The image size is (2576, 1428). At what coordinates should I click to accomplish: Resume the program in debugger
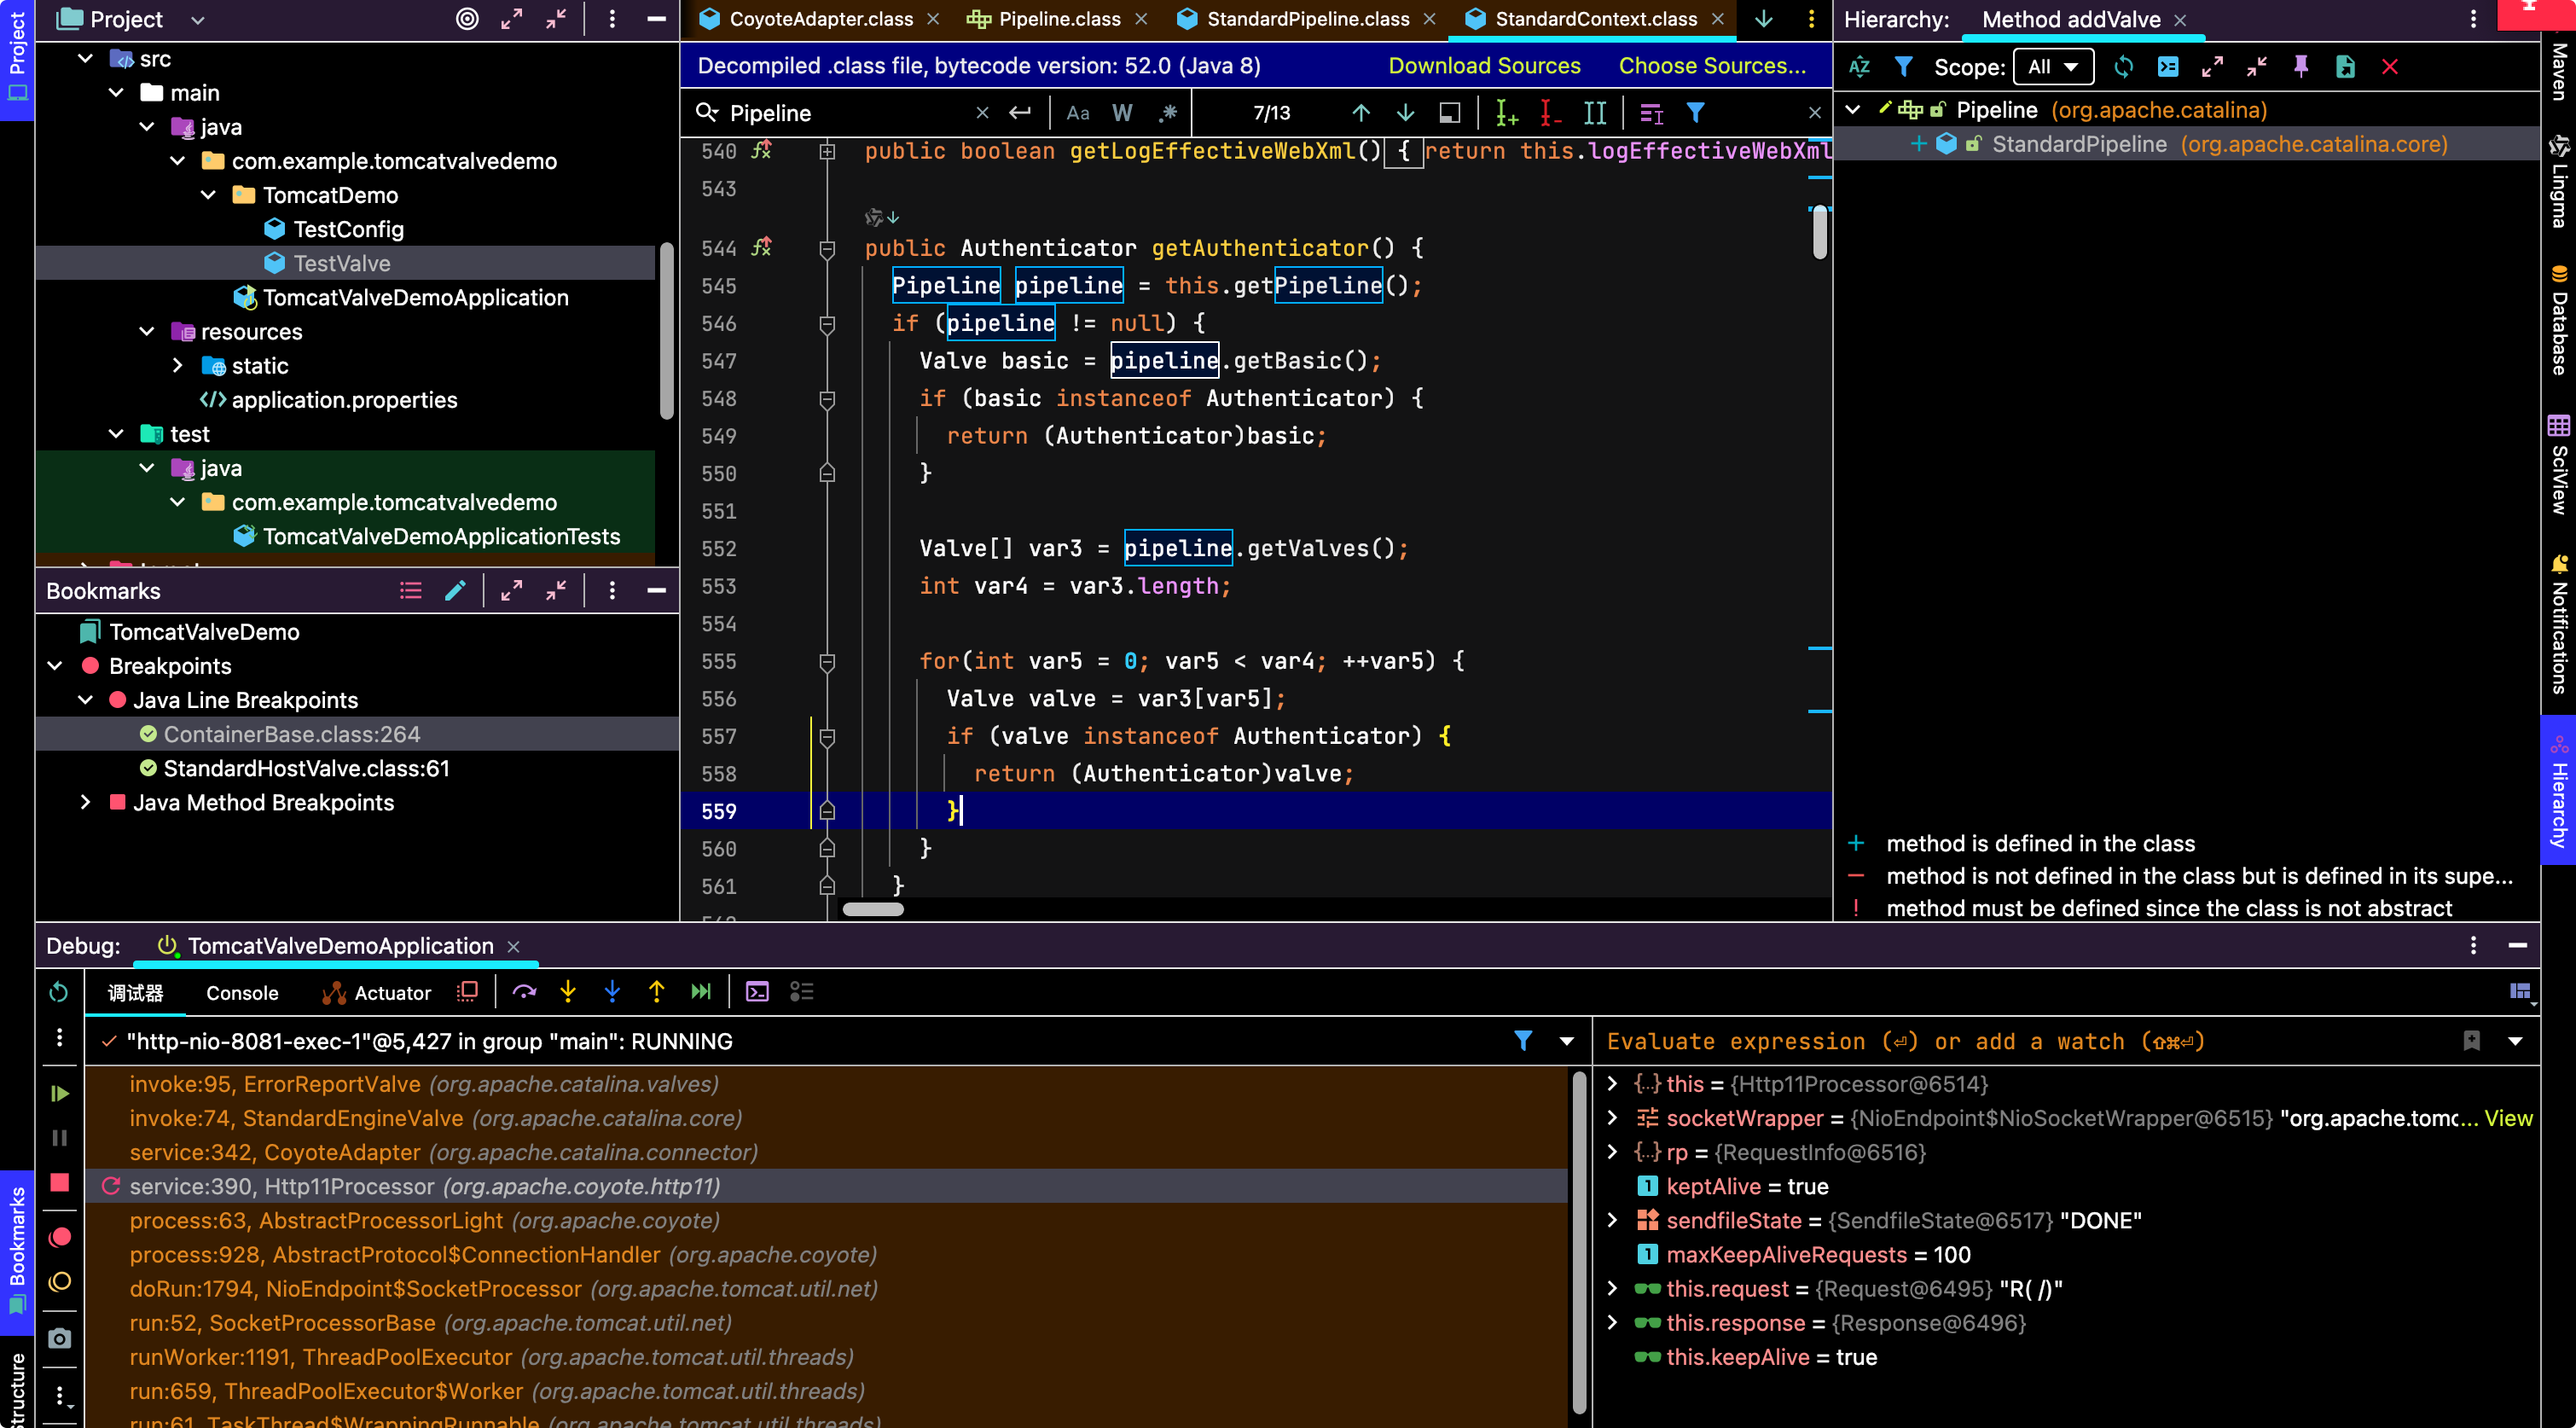pos(60,1093)
